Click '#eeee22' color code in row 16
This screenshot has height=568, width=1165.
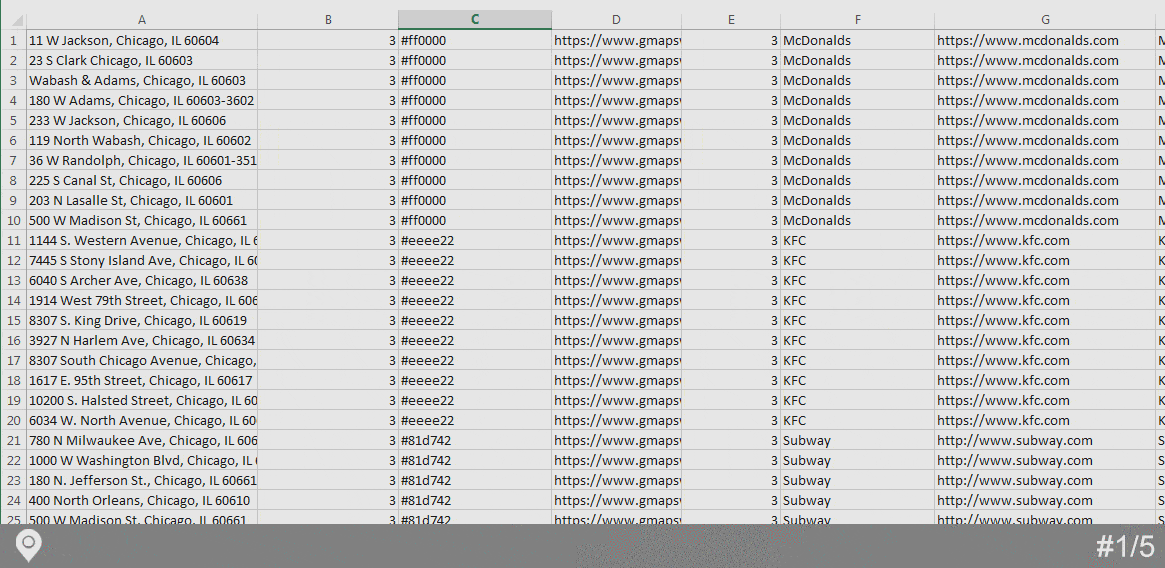475,341
